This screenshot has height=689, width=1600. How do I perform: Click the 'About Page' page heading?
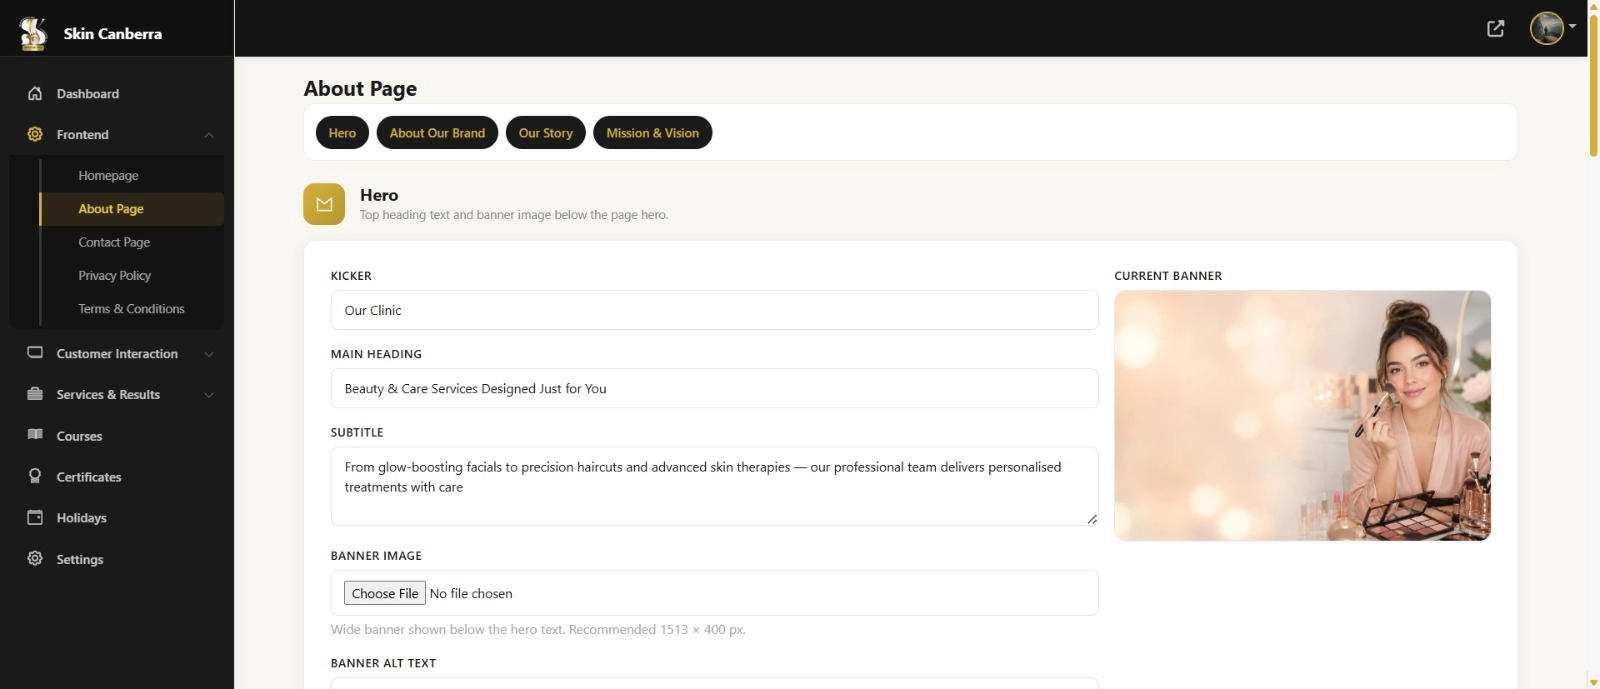point(360,88)
